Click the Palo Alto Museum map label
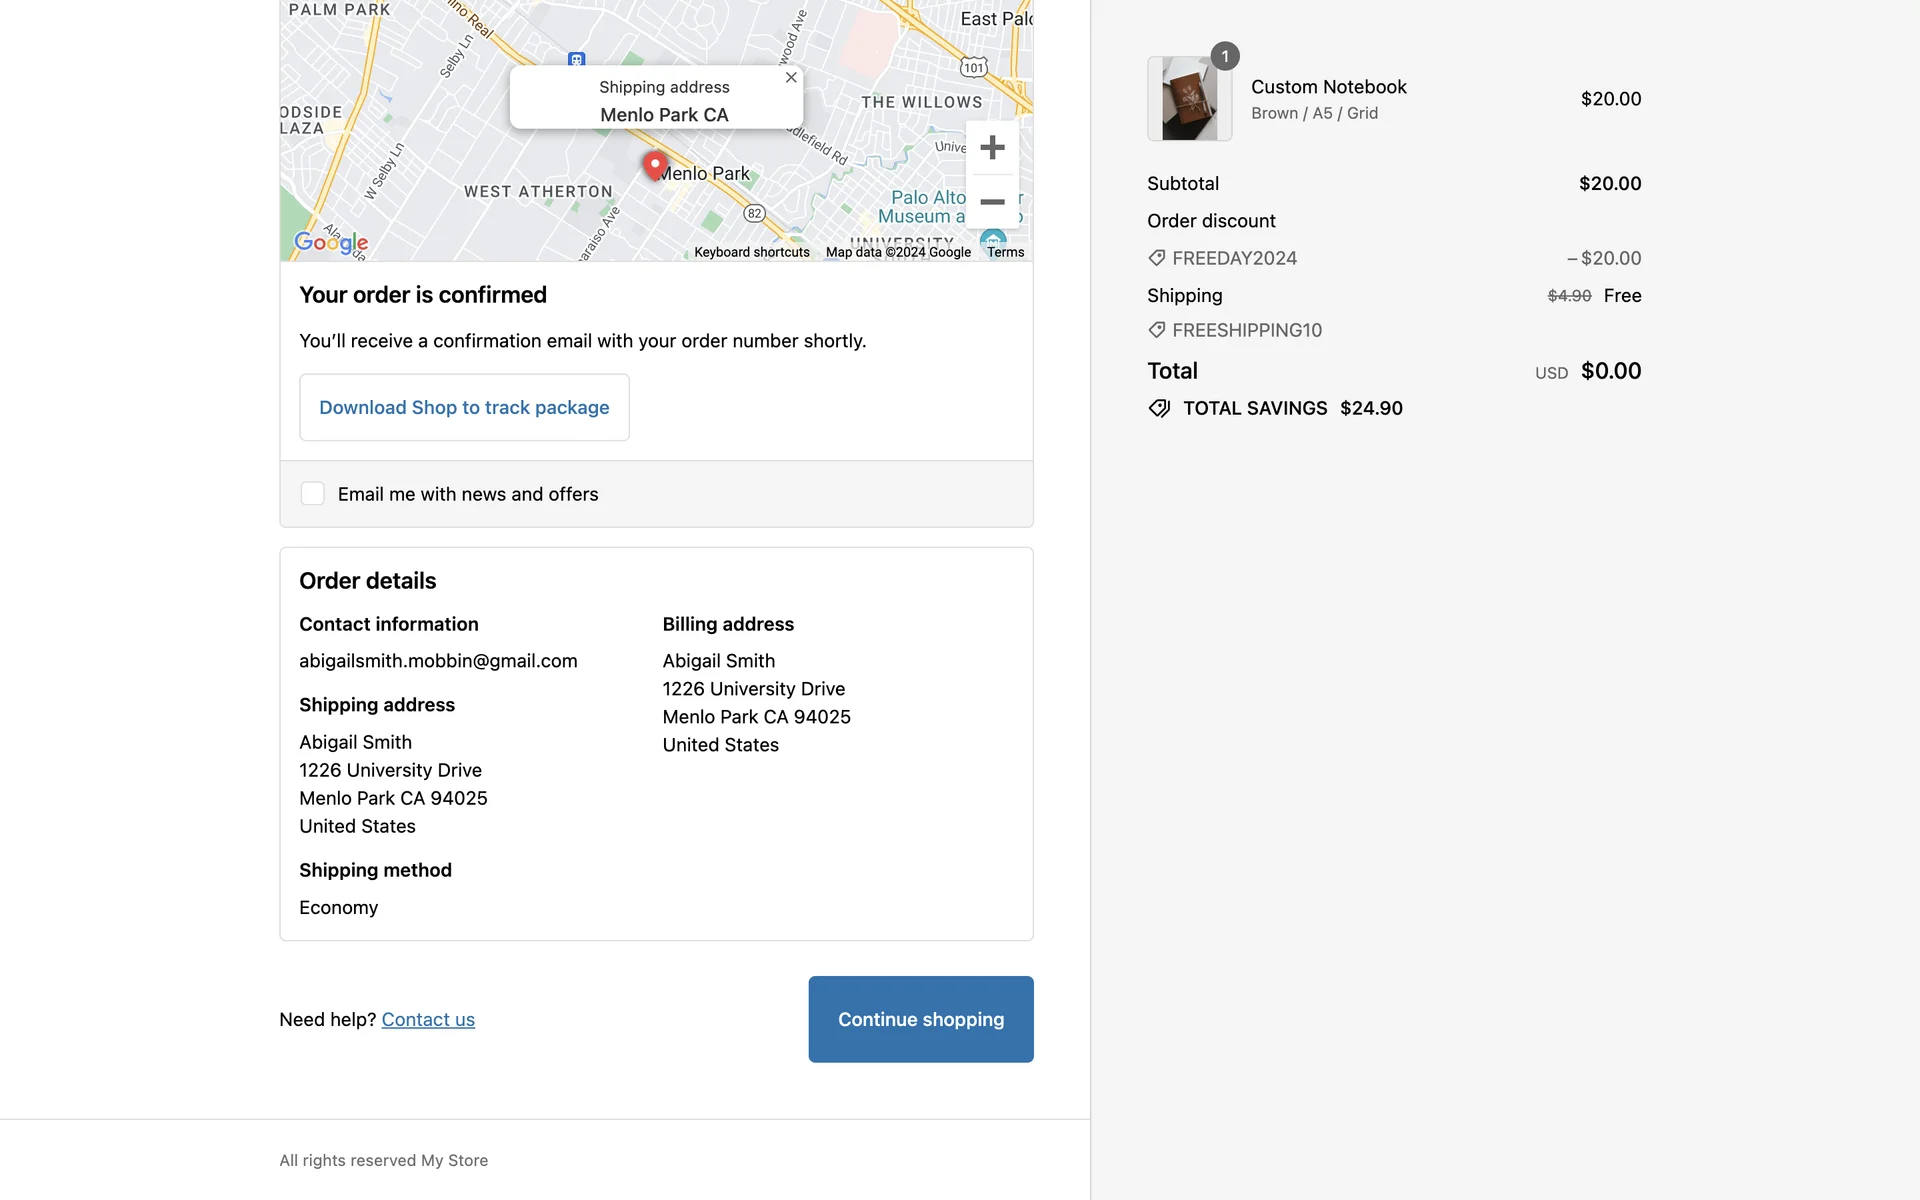Image resolution: width=1920 pixels, height=1200 pixels. pyautogui.click(x=922, y=207)
